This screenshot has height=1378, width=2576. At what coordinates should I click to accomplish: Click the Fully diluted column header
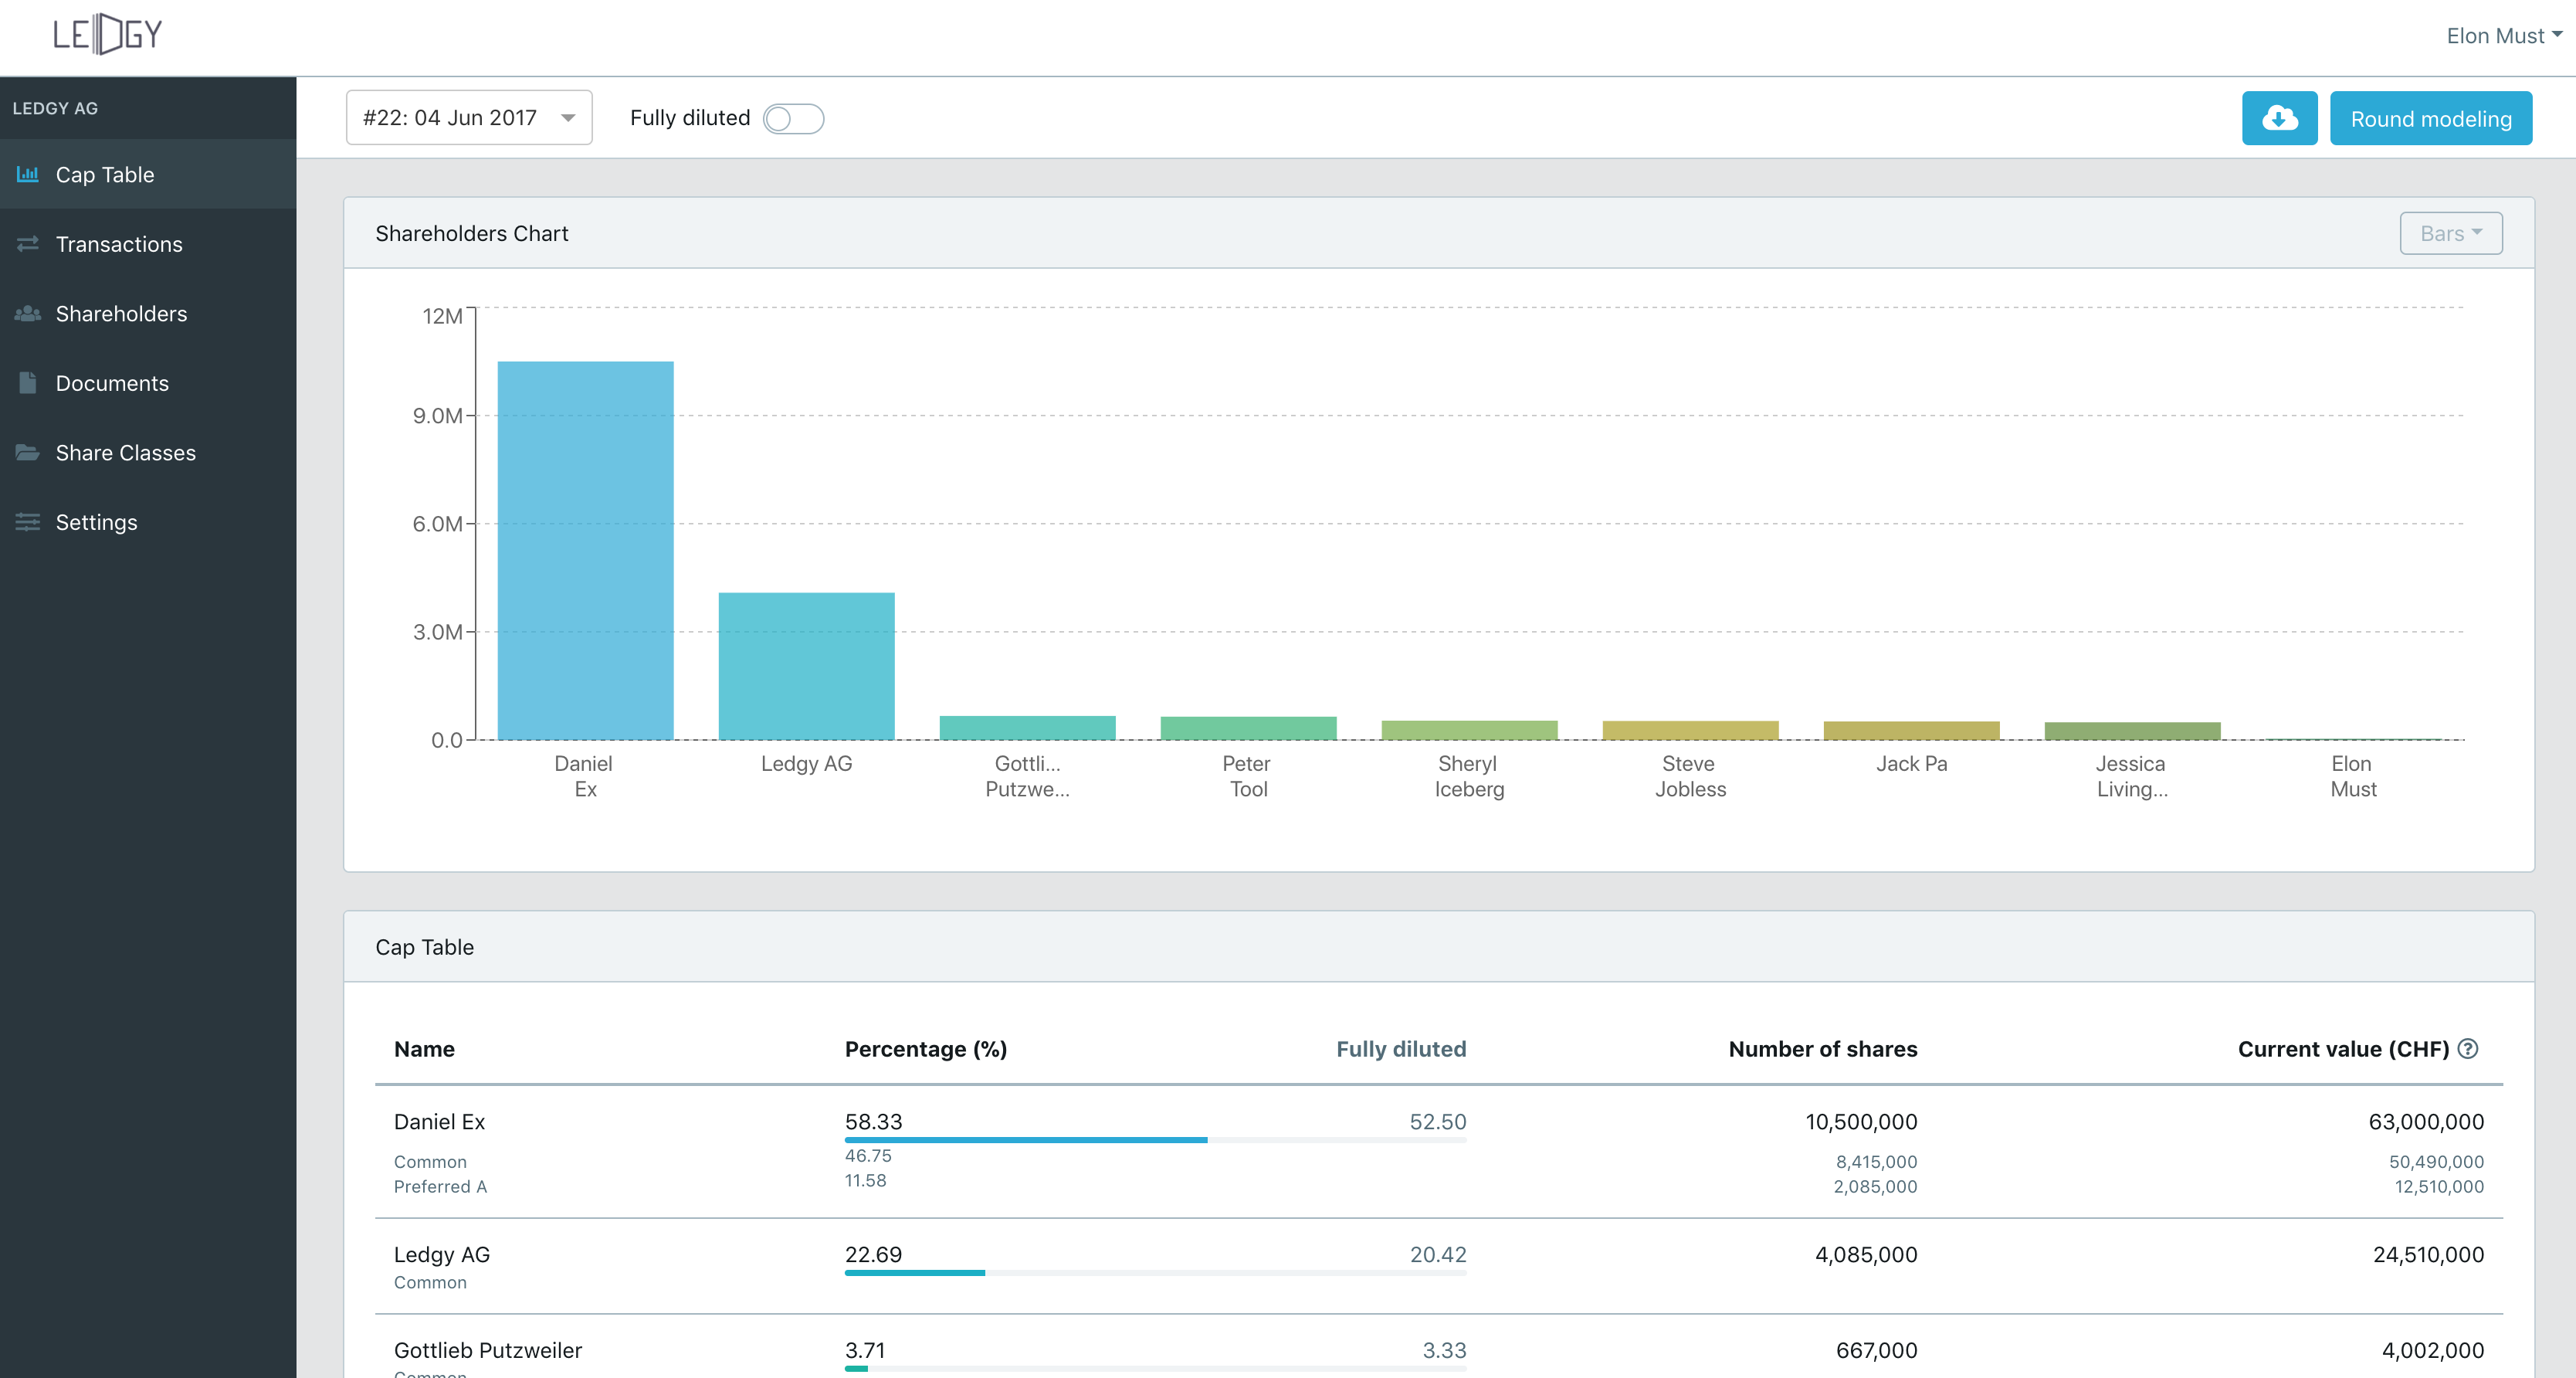(x=1400, y=1048)
